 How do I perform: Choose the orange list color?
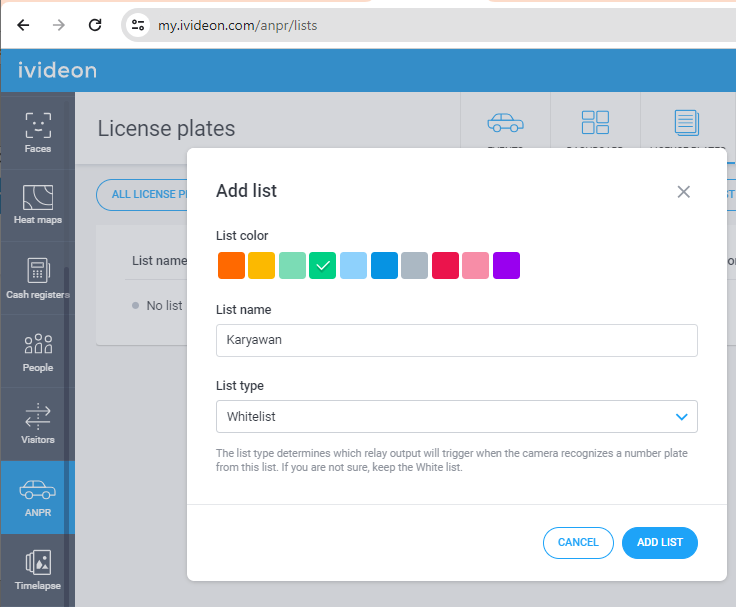pos(231,265)
